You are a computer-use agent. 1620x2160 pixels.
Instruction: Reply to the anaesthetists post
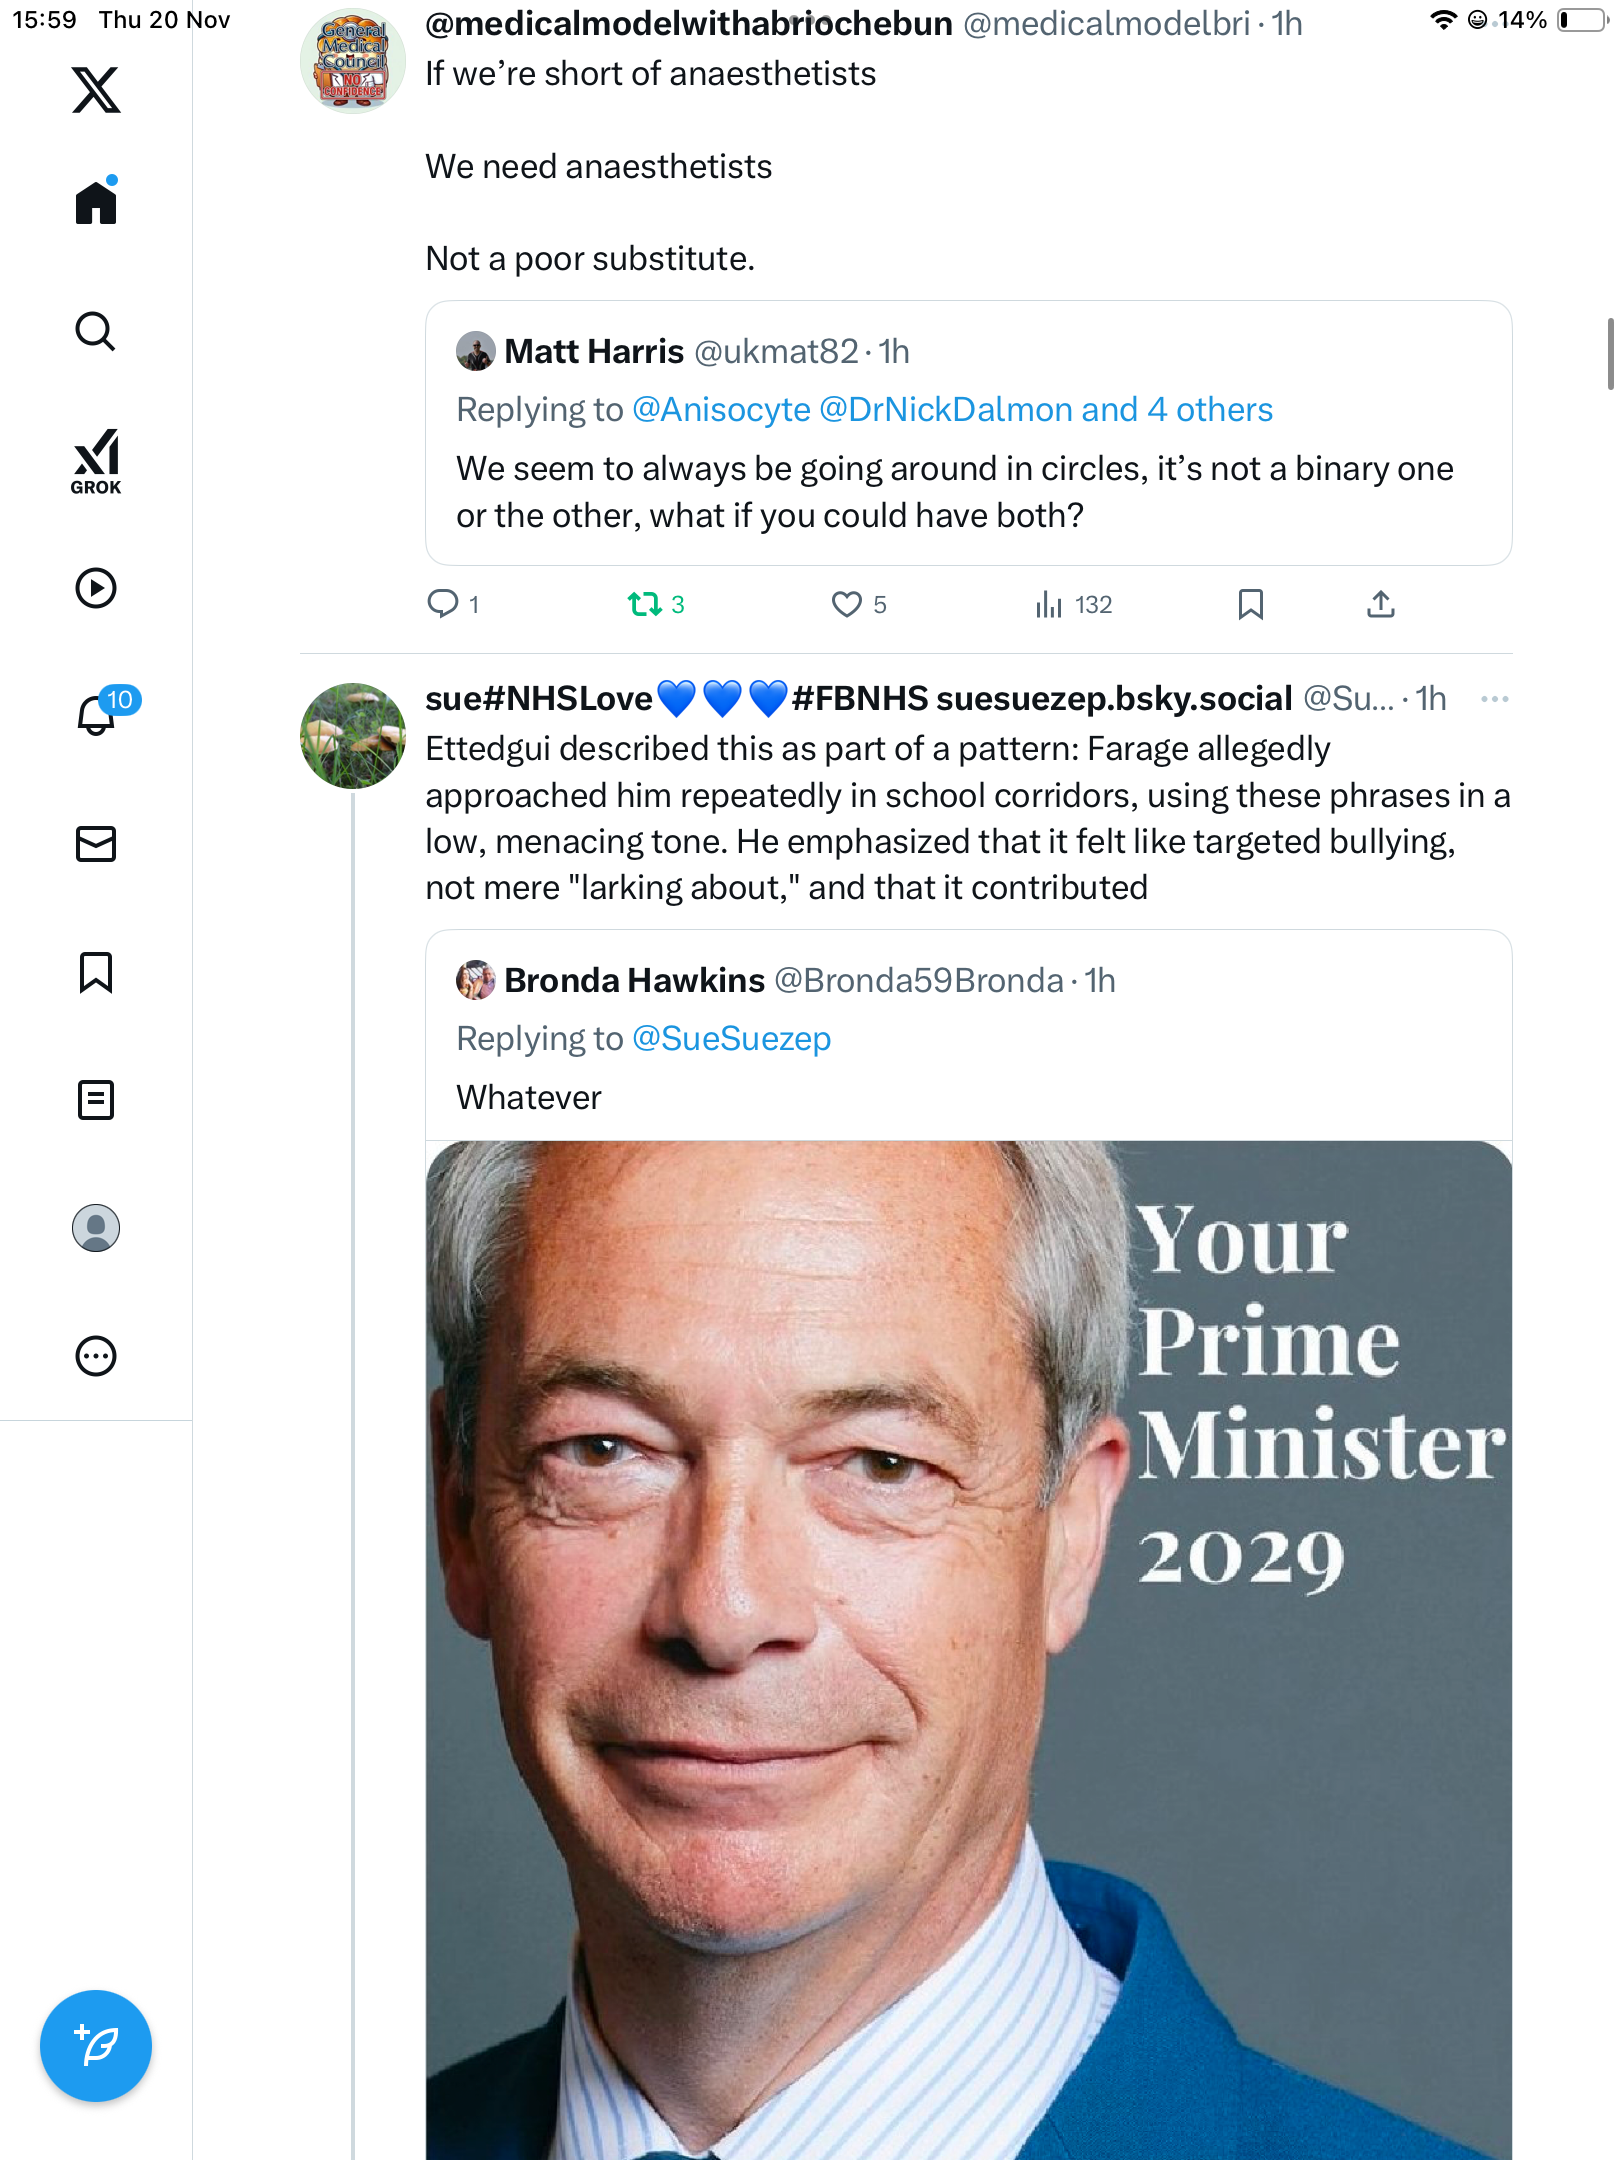pyautogui.click(x=443, y=604)
